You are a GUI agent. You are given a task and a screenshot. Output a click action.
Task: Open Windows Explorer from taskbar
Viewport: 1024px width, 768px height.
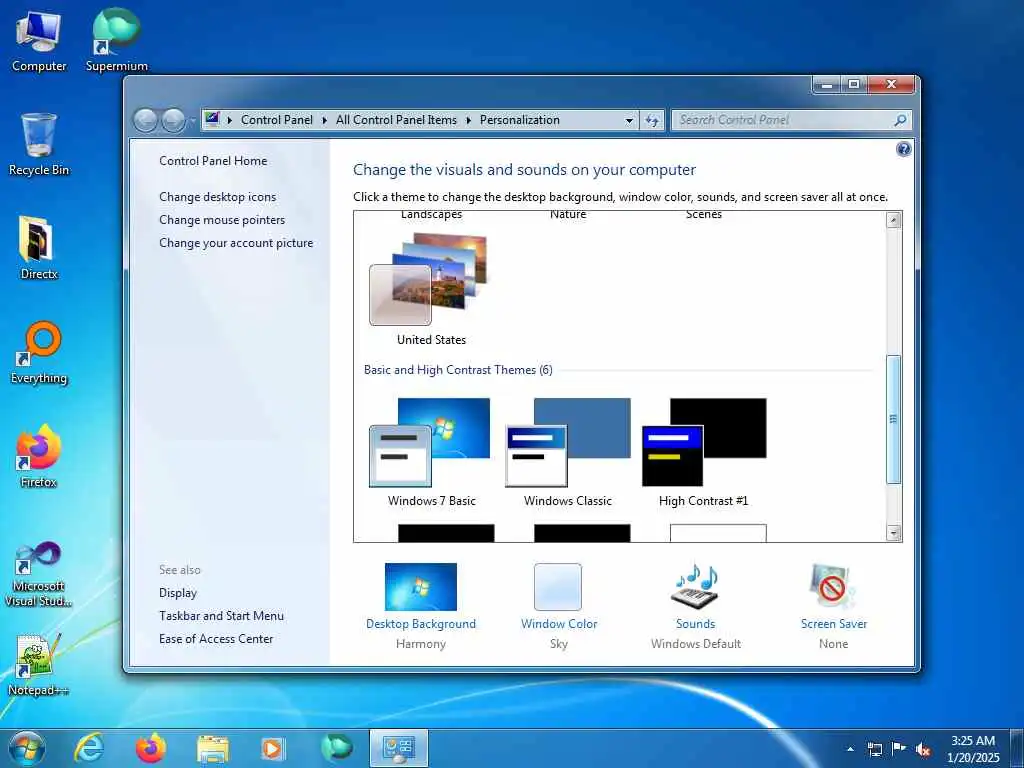click(x=213, y=749)
